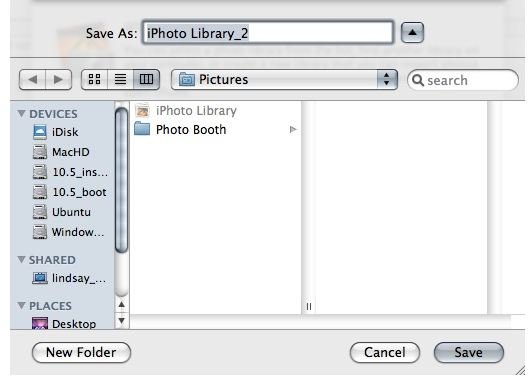Open the MacHD drive

(x=61, y=152)
